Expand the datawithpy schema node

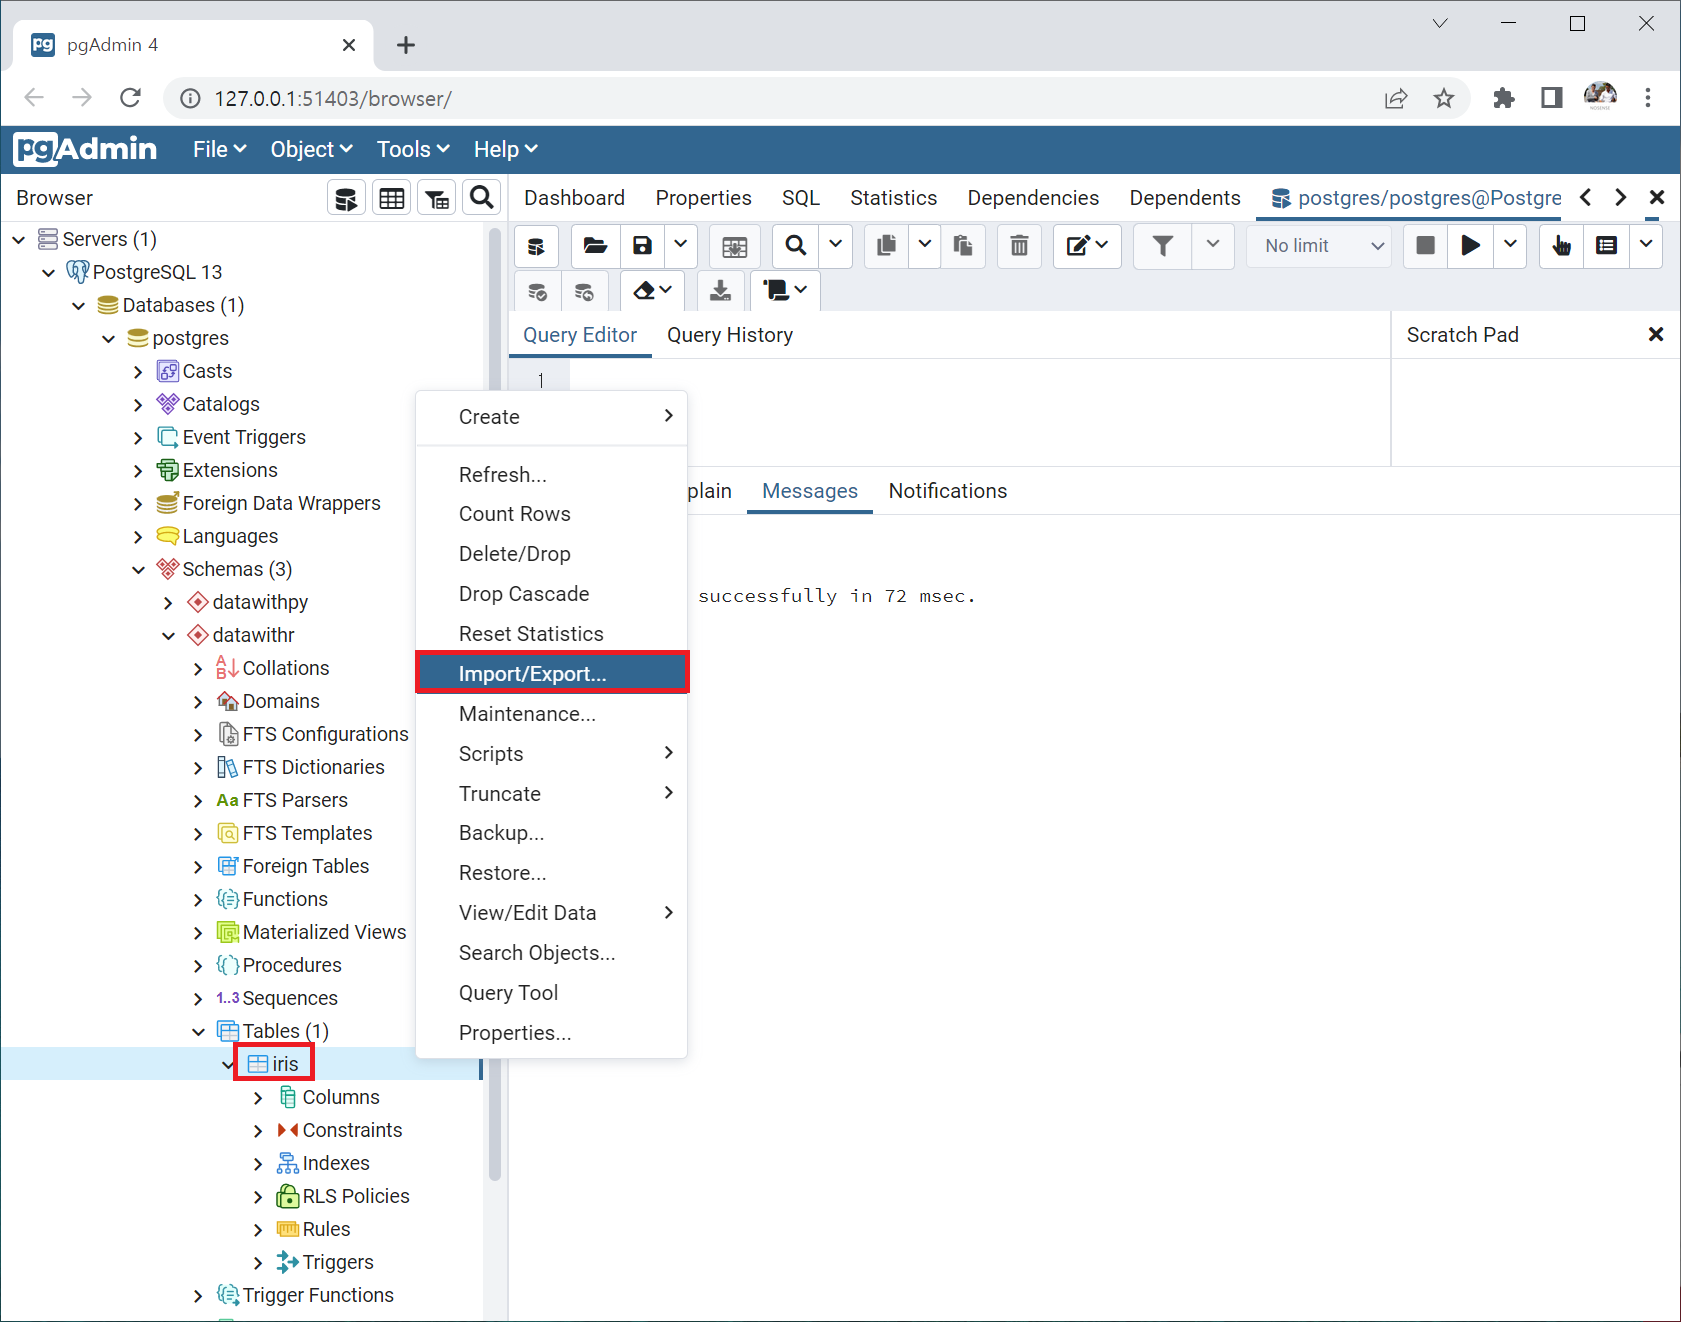[169, 602]
